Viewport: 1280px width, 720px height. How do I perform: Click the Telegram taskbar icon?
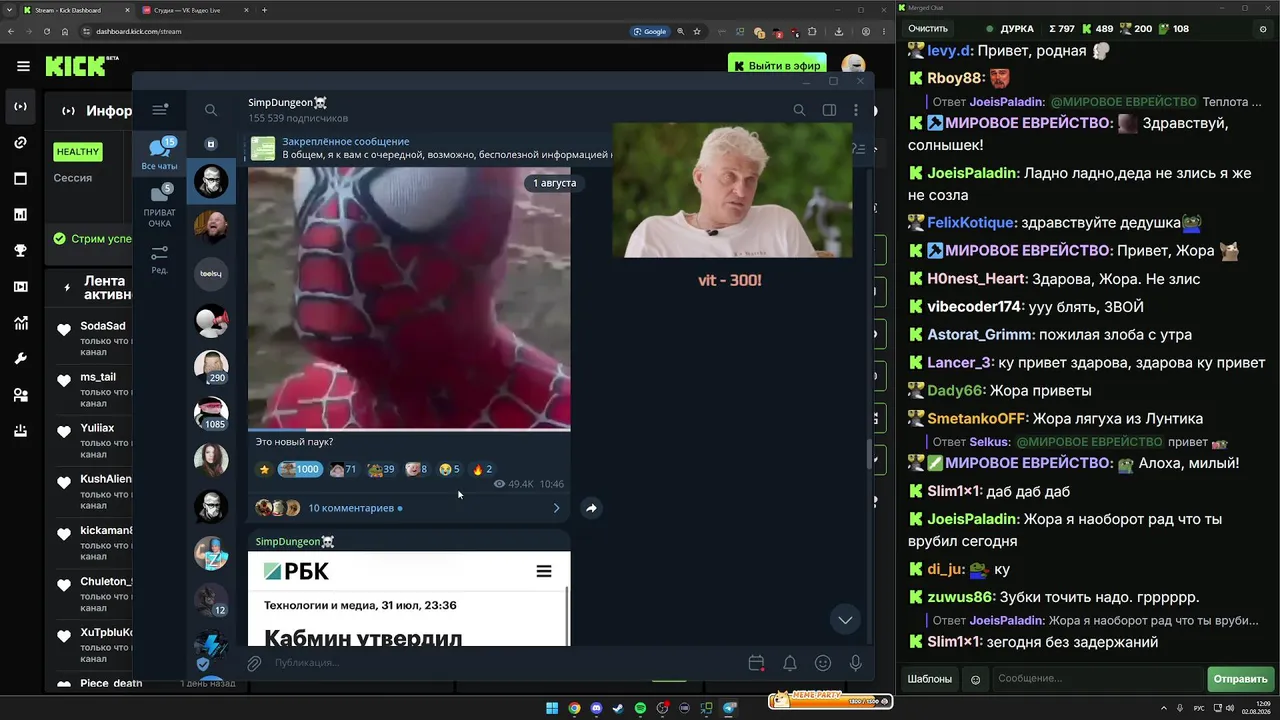729,709
